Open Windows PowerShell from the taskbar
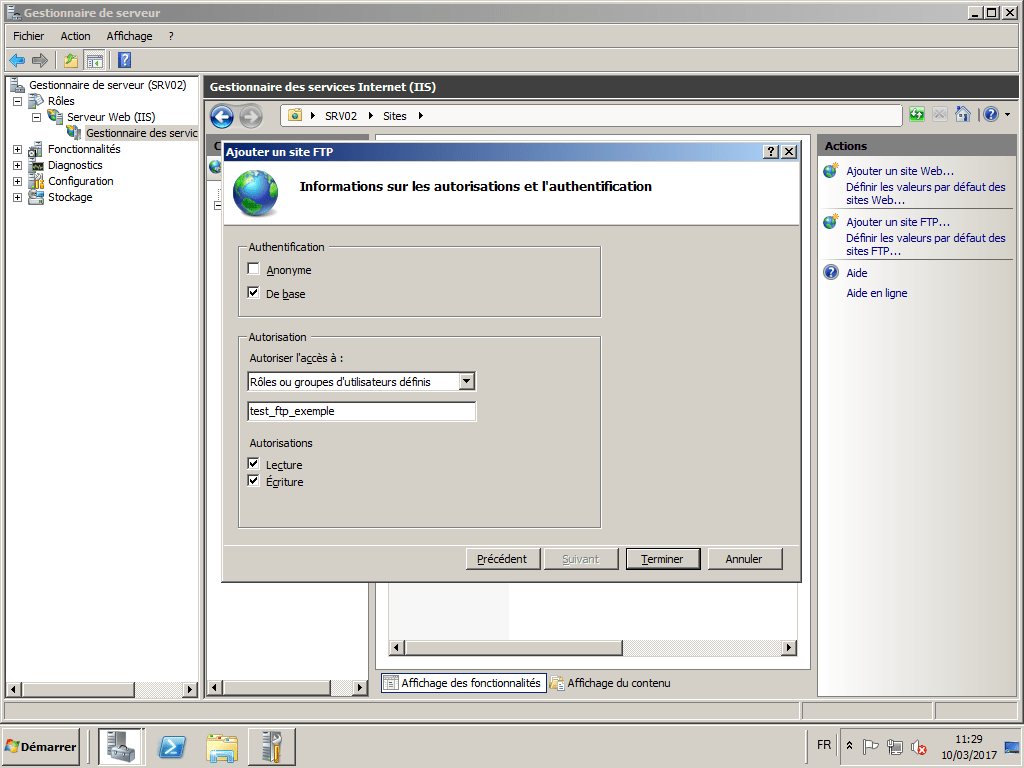Viewport: 1024px width, 768px height. (x=170, y=746)
